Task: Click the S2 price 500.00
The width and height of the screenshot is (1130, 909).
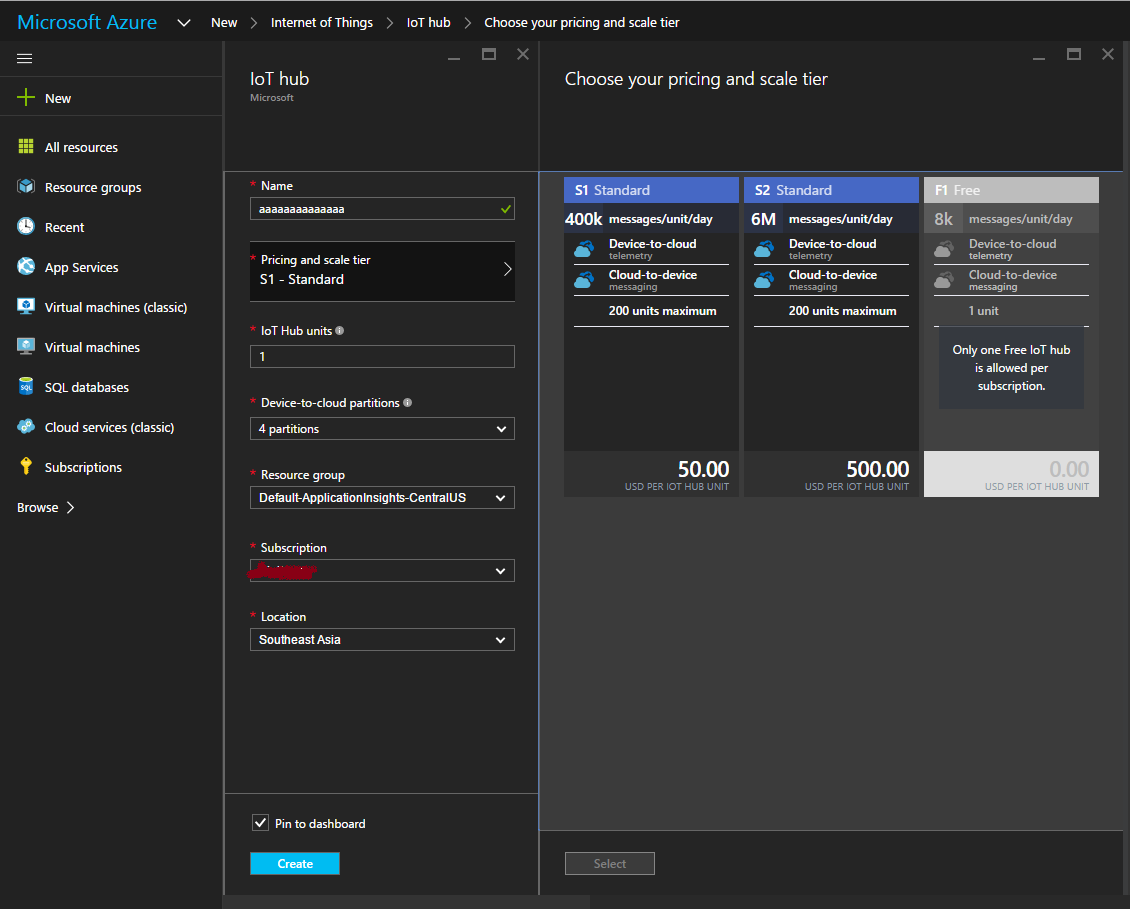Action: pyautogui.click(x=877, y=469)
